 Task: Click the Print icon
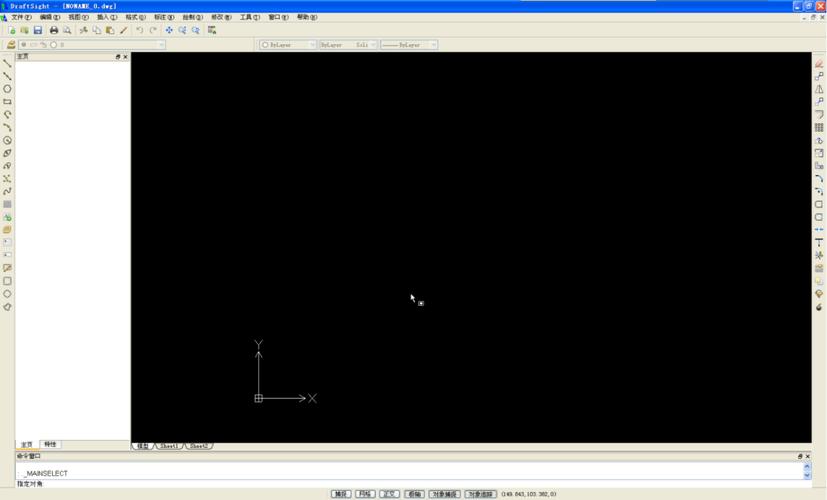54,31
